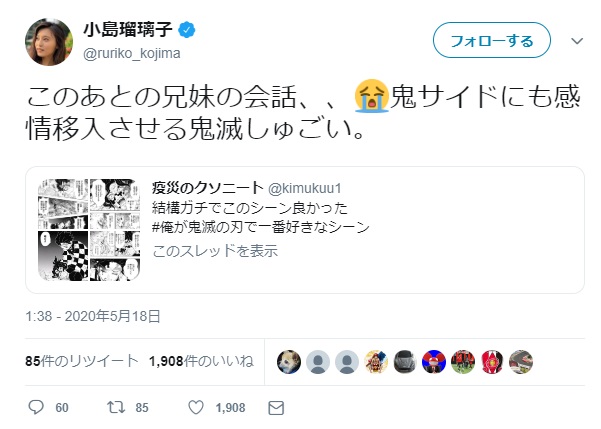This screenshot has height=429, width=601.
Task: Click the フォローする follow button
Action: (492, 40)
